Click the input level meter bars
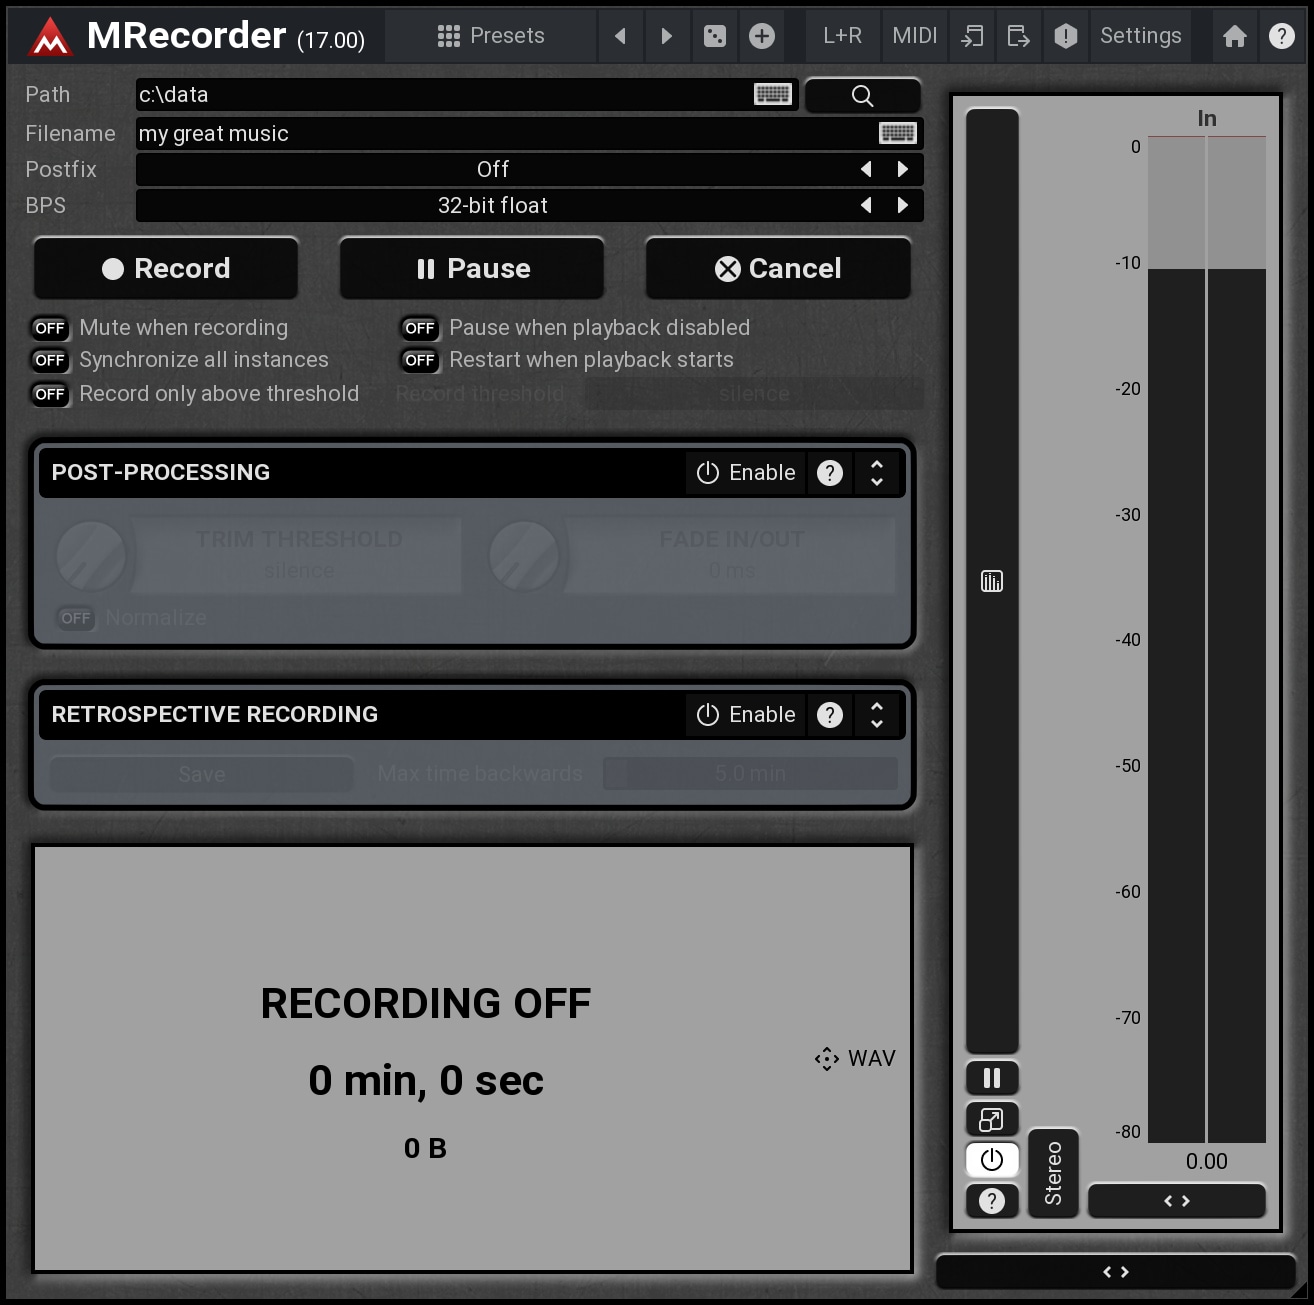 (x=1206, y=640)
